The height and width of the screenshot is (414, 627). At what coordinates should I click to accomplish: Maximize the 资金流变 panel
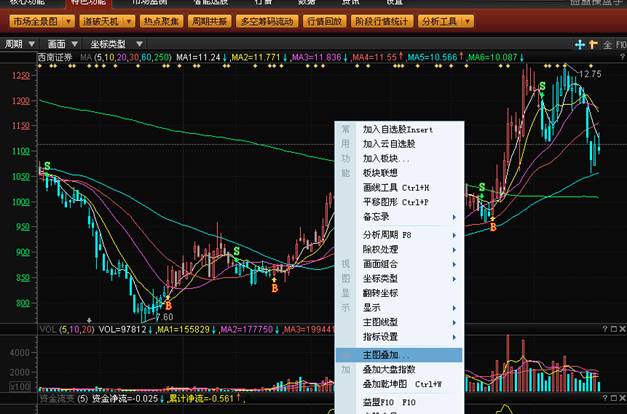[614, 398]
